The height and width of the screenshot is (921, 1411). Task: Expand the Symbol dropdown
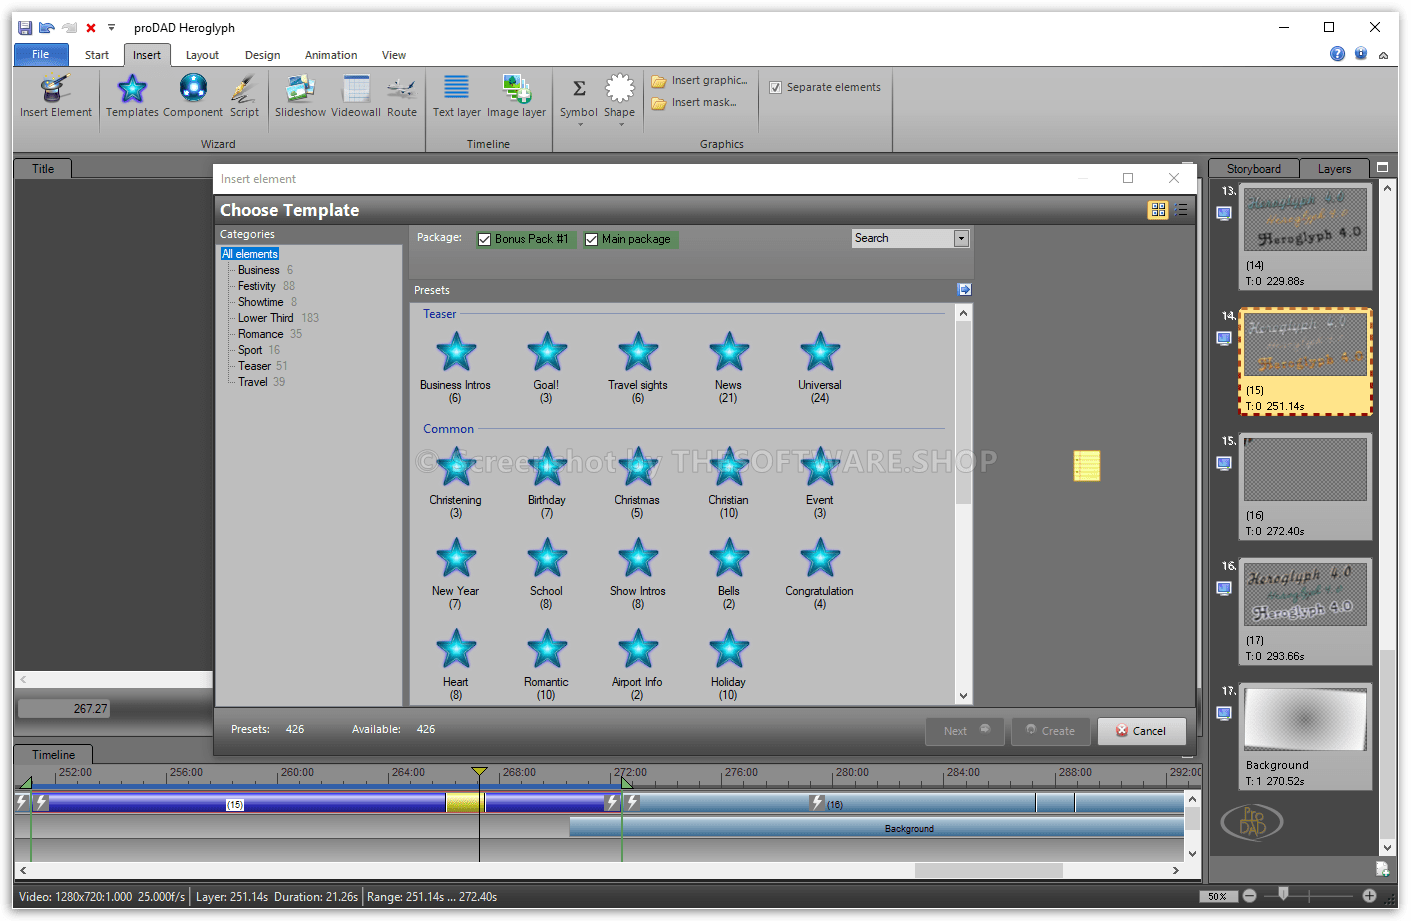pos(579,125)
